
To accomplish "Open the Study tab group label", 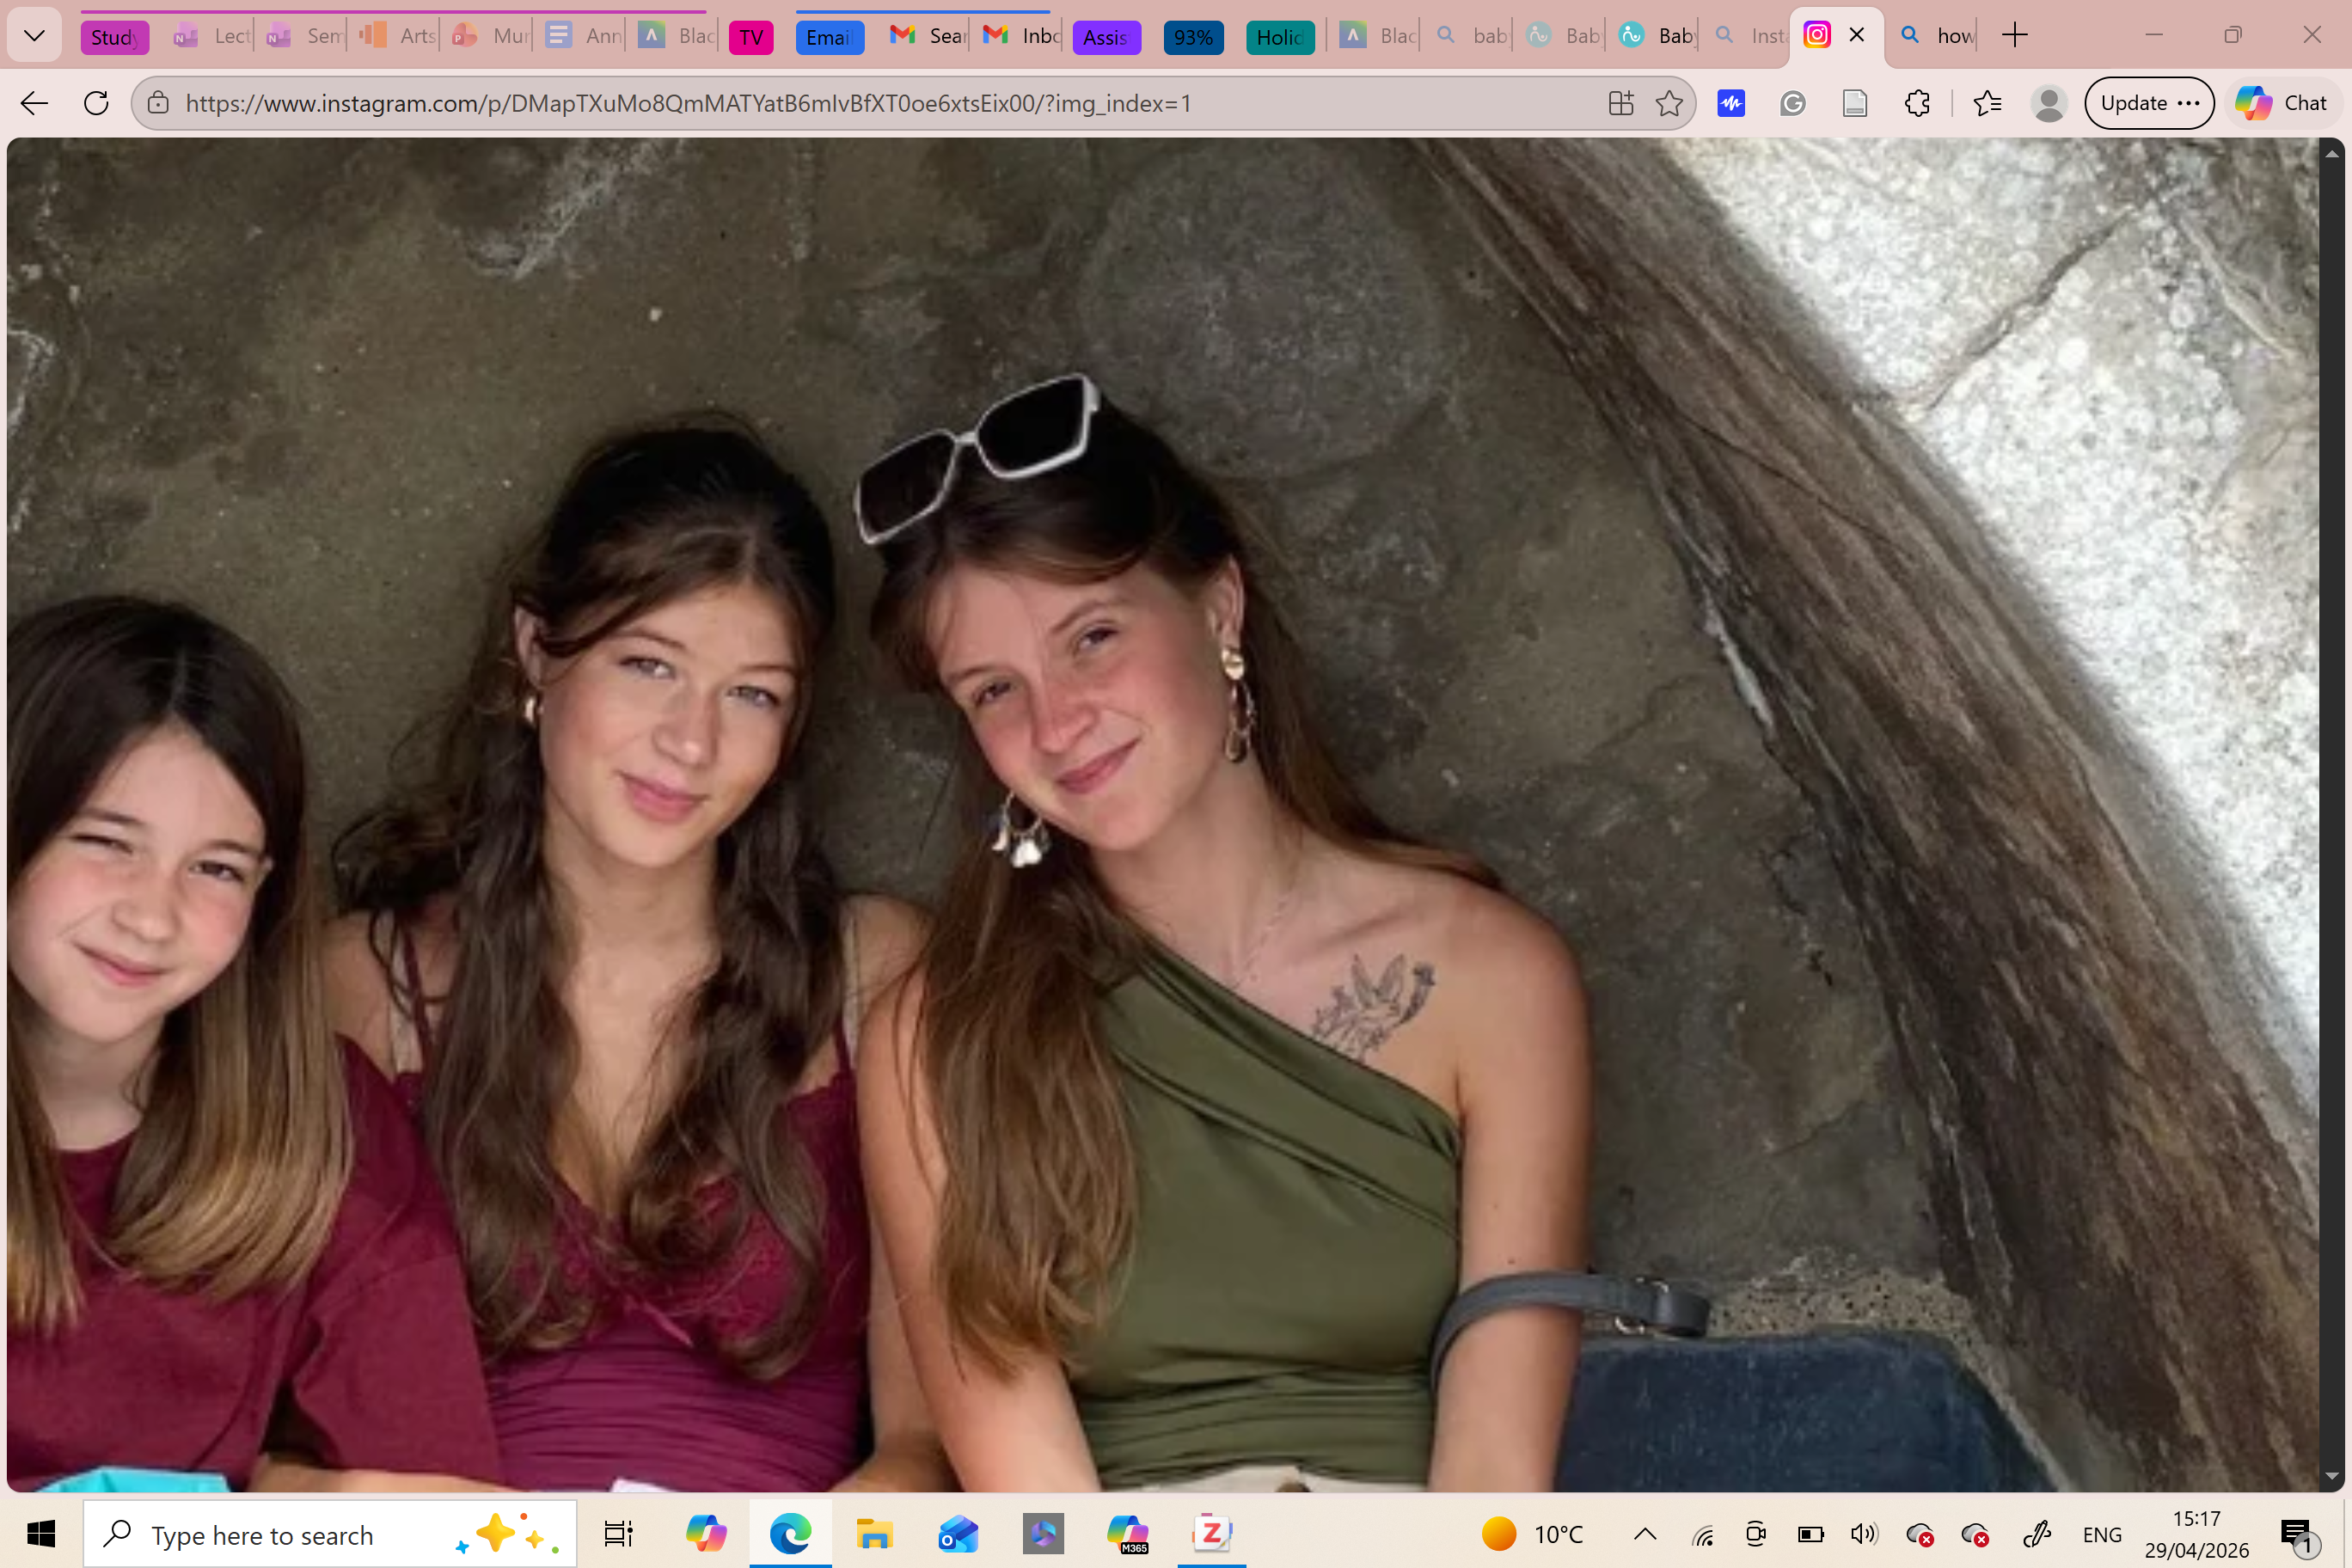I will point(115,37).
